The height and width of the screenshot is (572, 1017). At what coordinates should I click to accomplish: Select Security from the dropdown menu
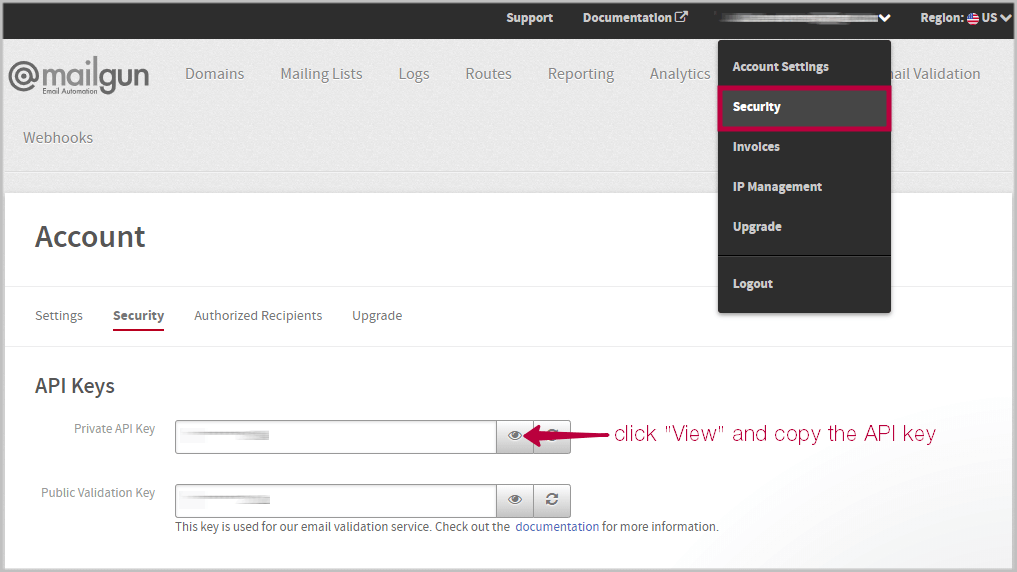point(757,107)
